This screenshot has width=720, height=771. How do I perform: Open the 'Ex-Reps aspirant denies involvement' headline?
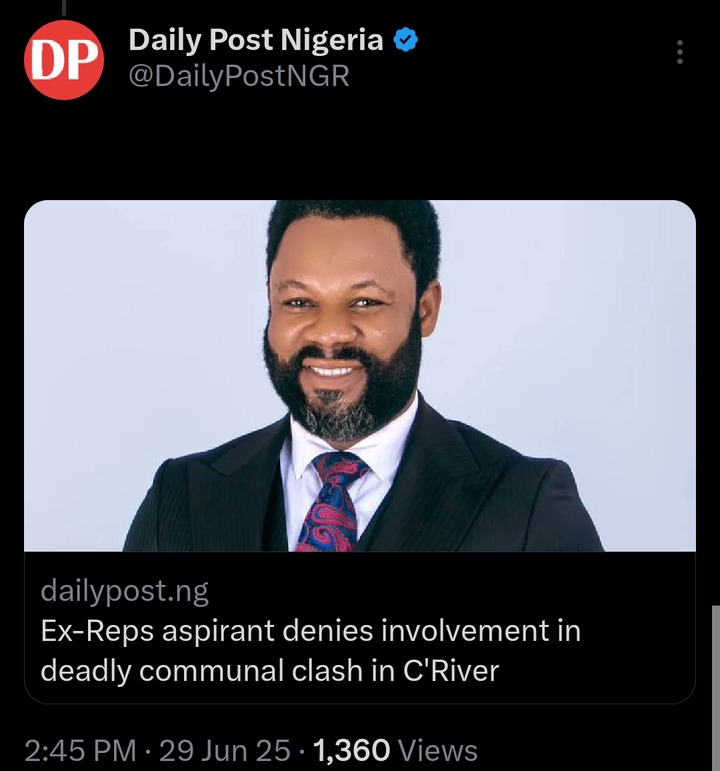[x=310, y=631]
